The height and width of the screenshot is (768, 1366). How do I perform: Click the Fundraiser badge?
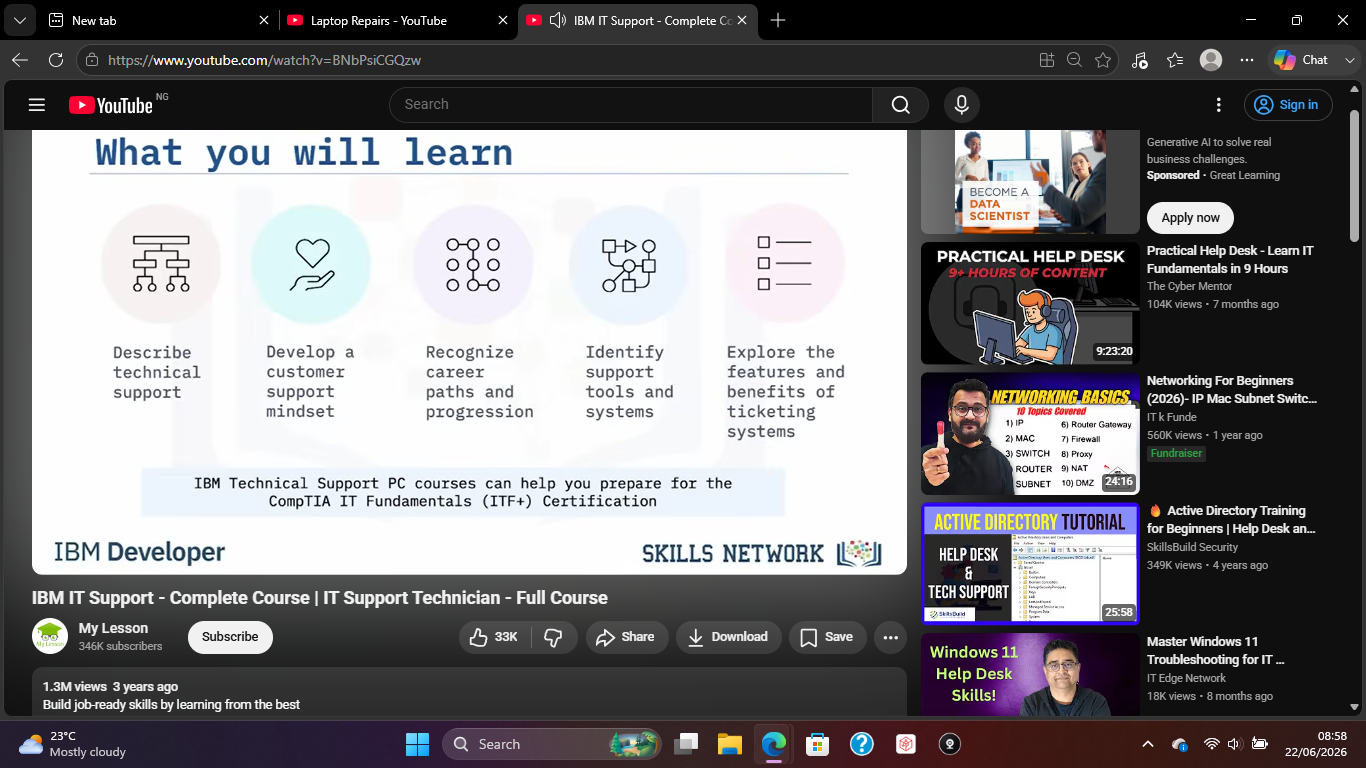[1176, 453]
